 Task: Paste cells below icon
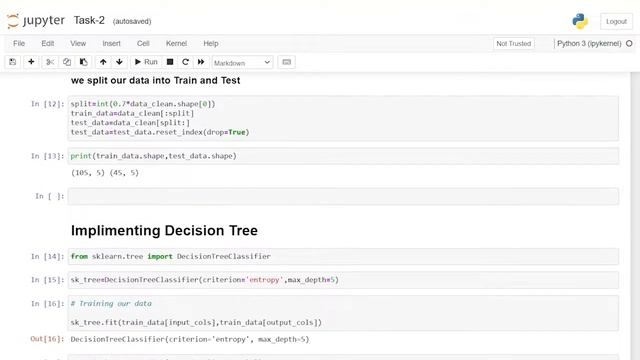coord(84,62)
